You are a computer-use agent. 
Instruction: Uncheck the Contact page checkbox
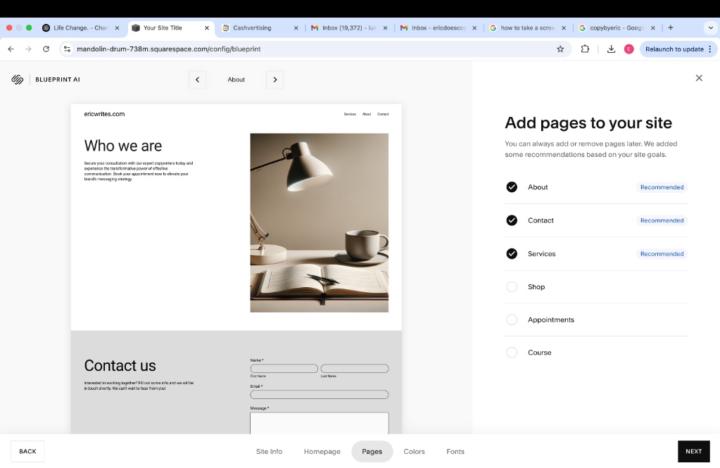(x=512, y=220)
